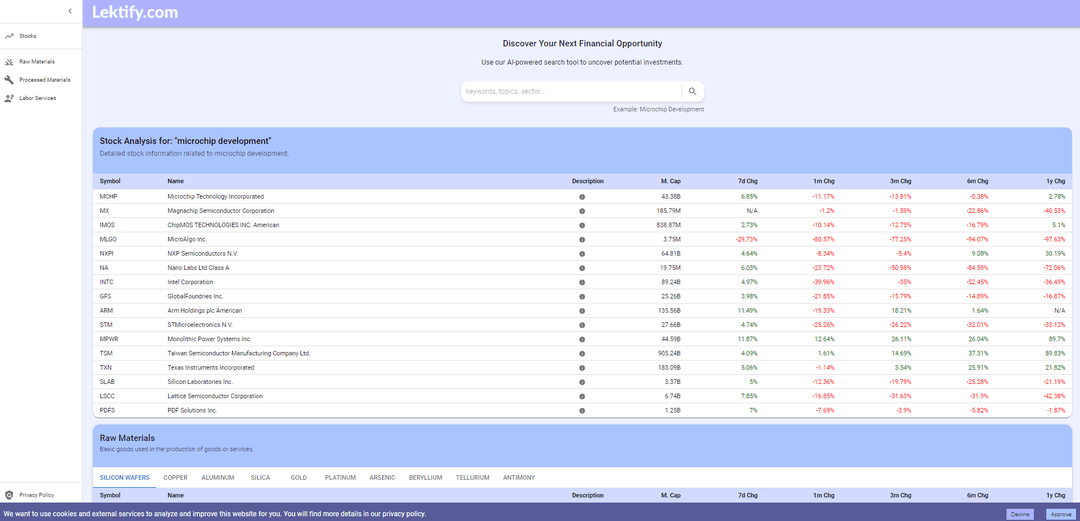Switch to the BERYLLIUM tab
The width and height of the screenshot is (1080, 521).
pos(425,478)
